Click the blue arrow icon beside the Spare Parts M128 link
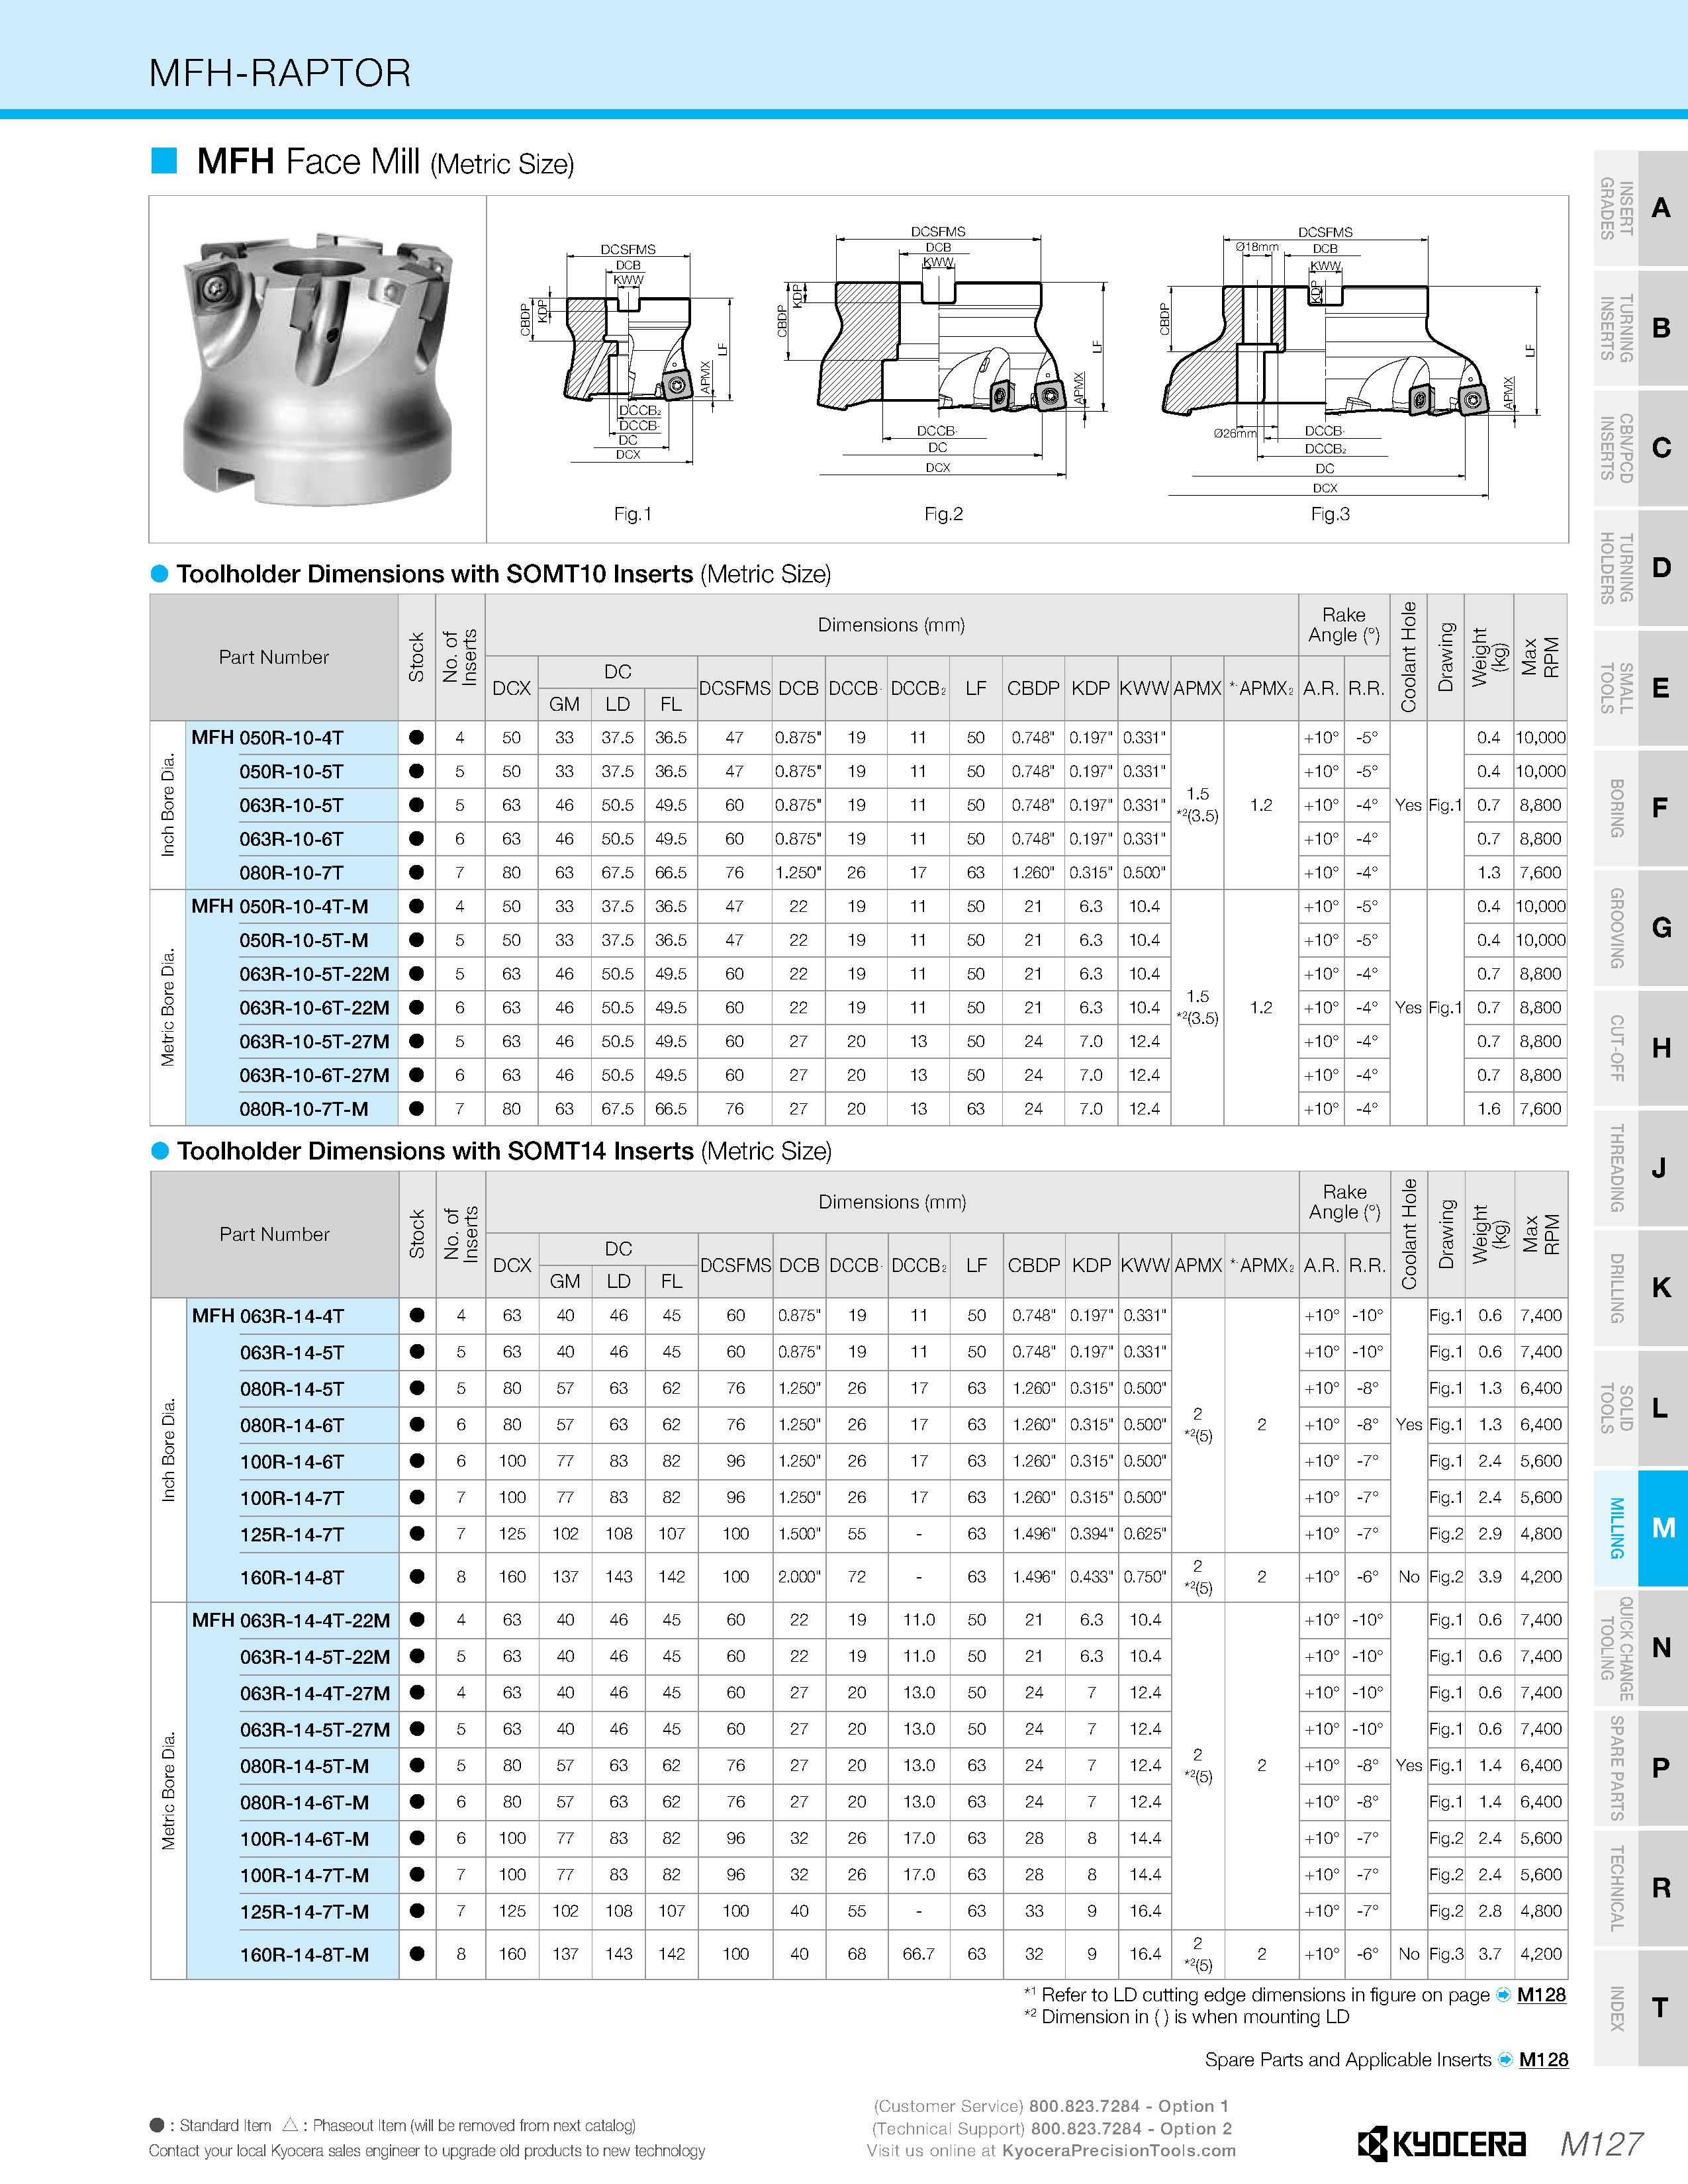The image size is (1688, 2184). point(1505,2060)
